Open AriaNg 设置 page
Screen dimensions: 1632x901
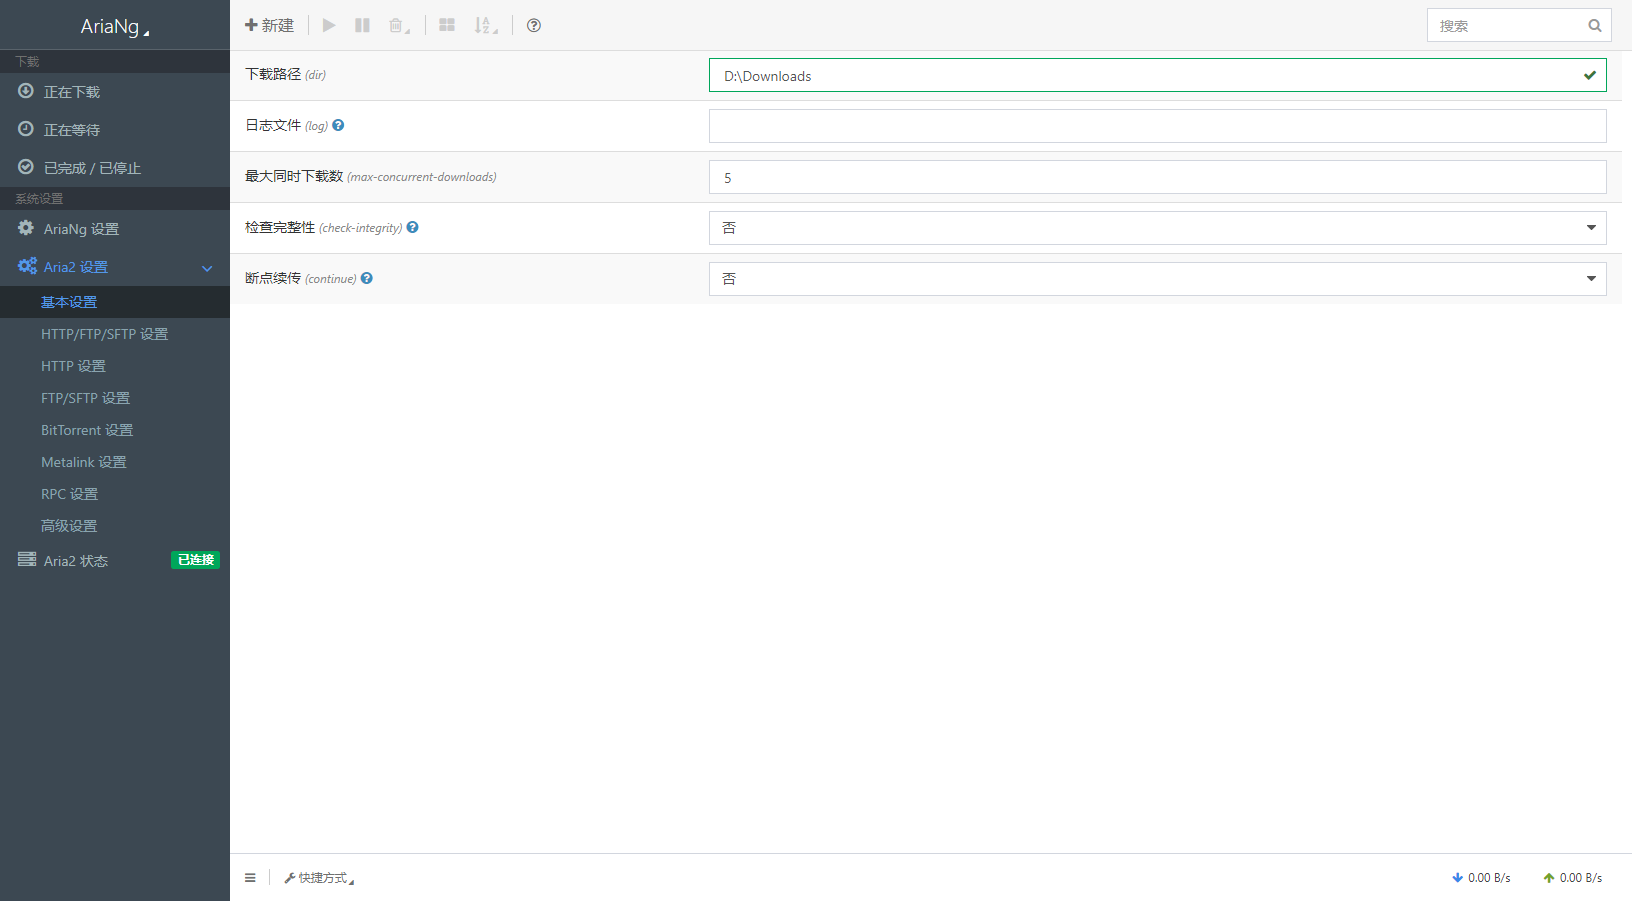coord(115,229)
